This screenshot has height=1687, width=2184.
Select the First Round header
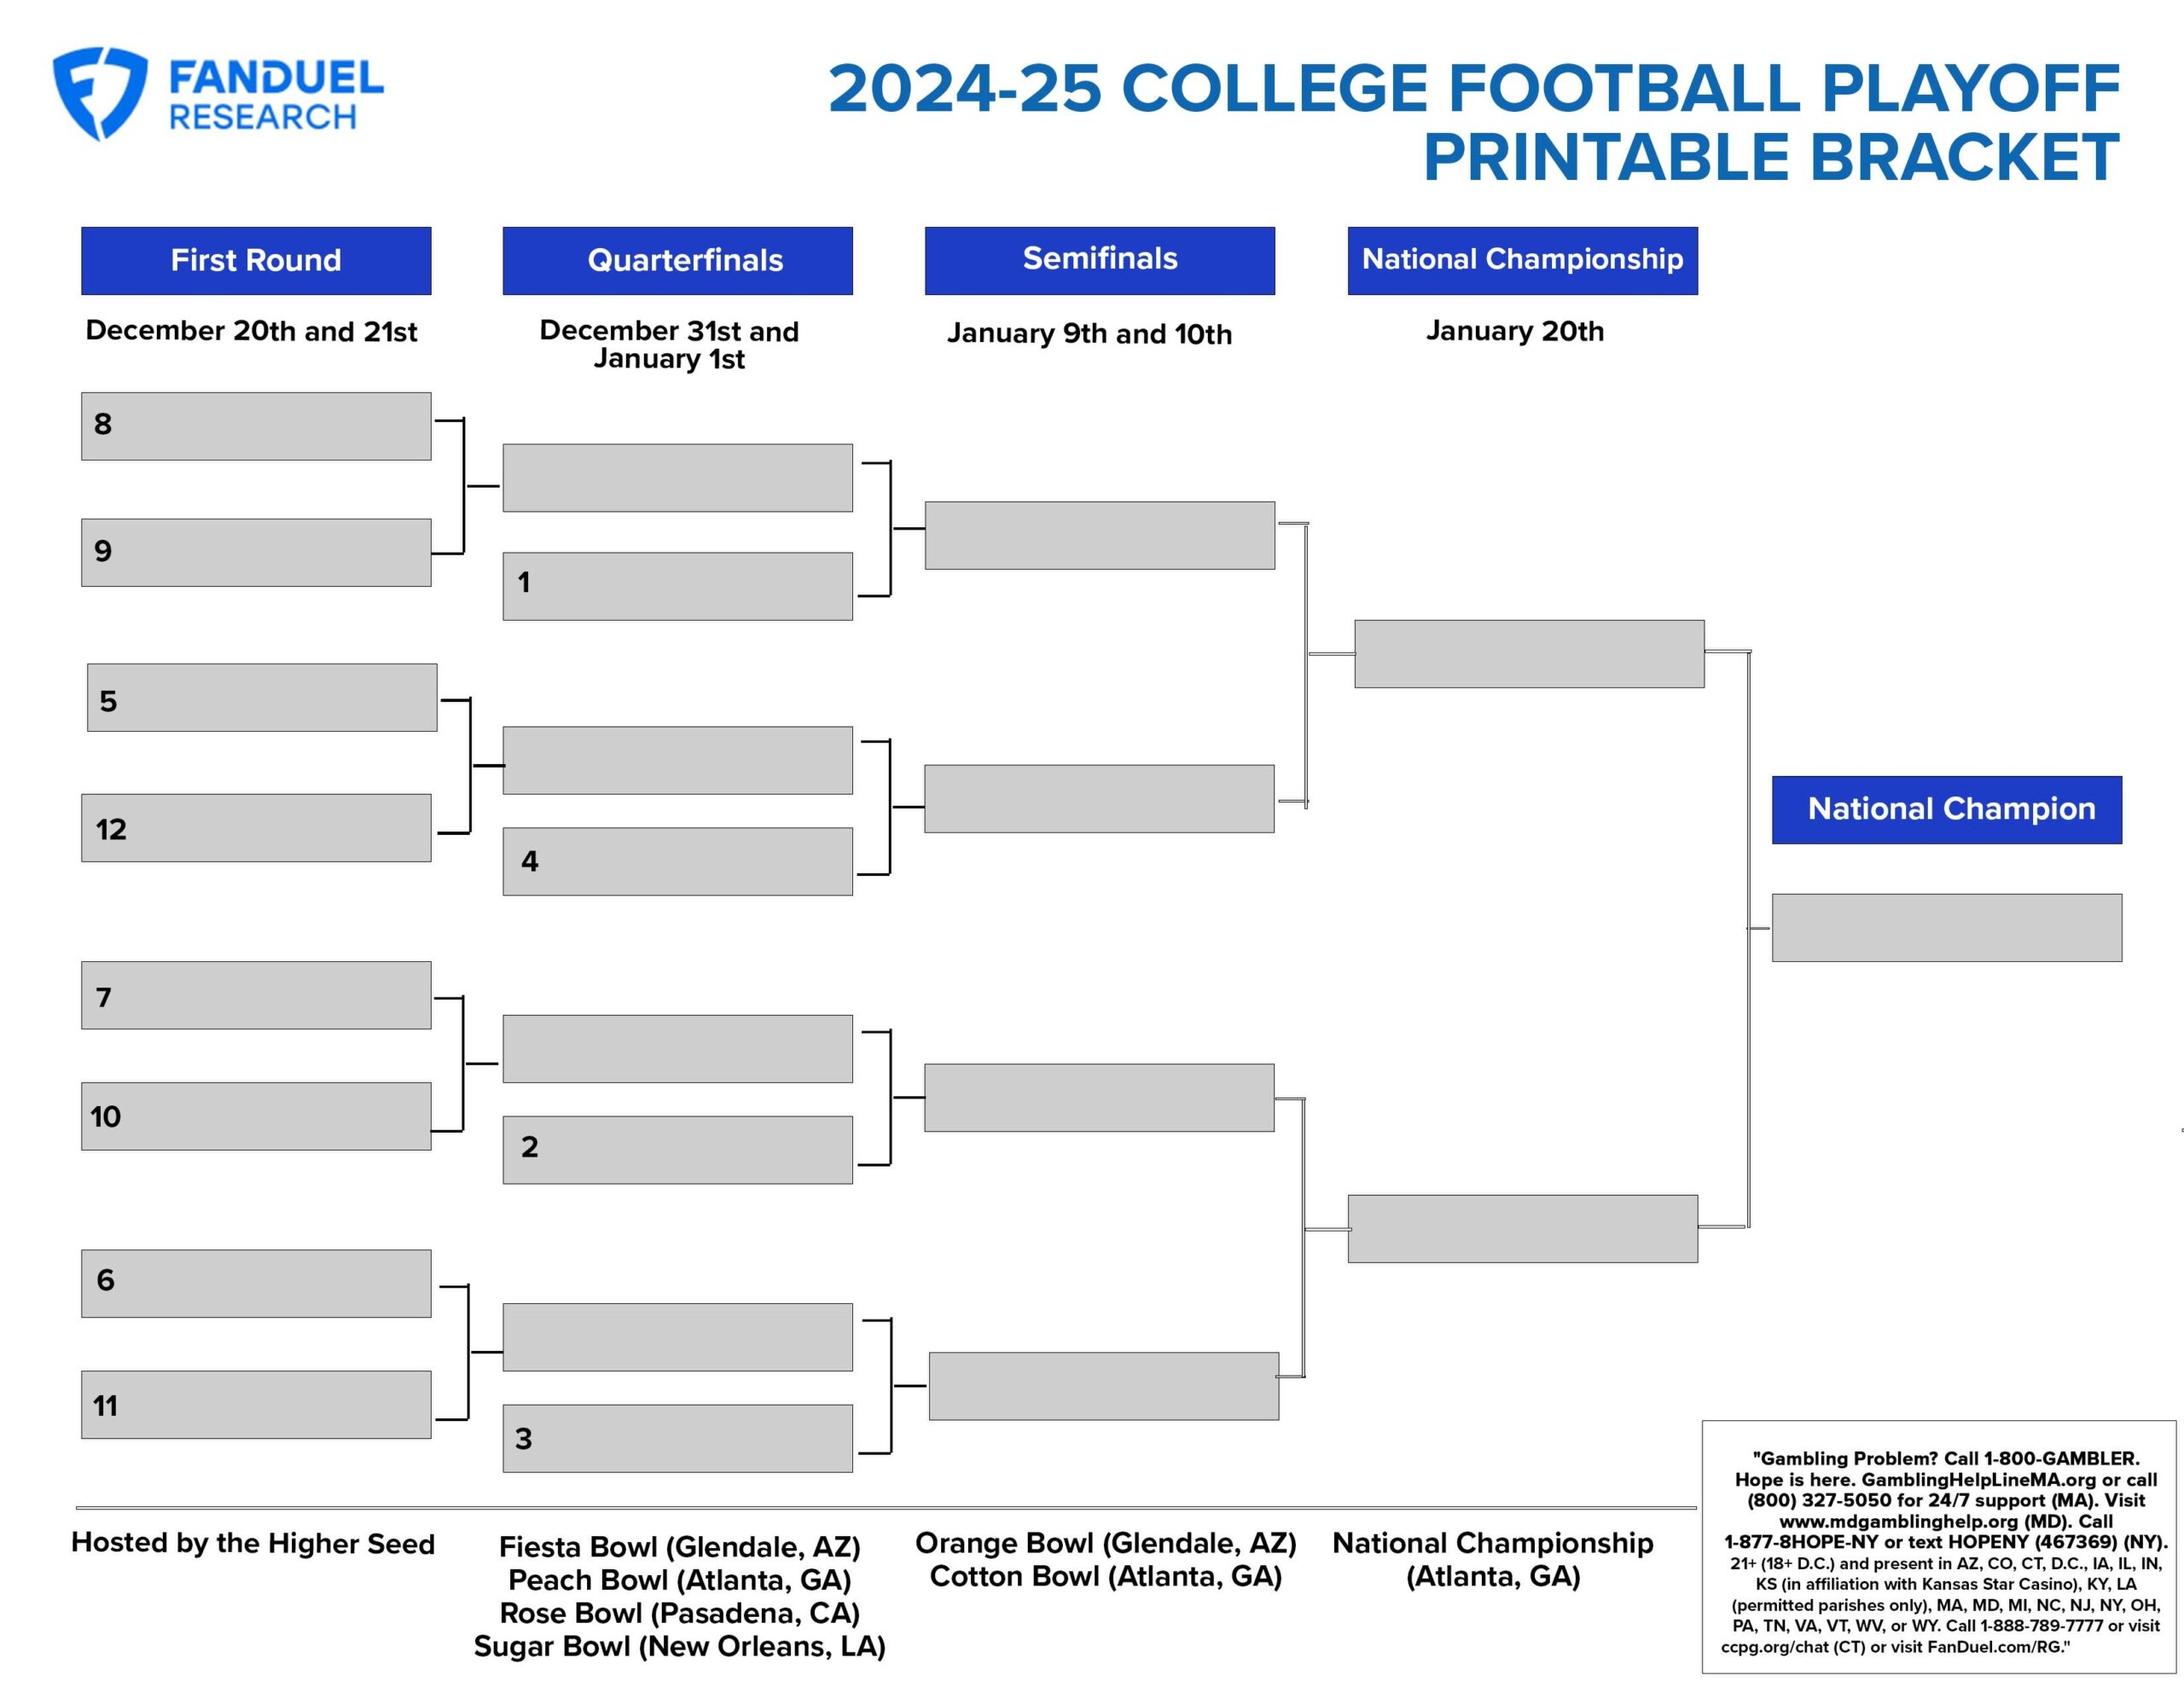click(x=256, y=261)
